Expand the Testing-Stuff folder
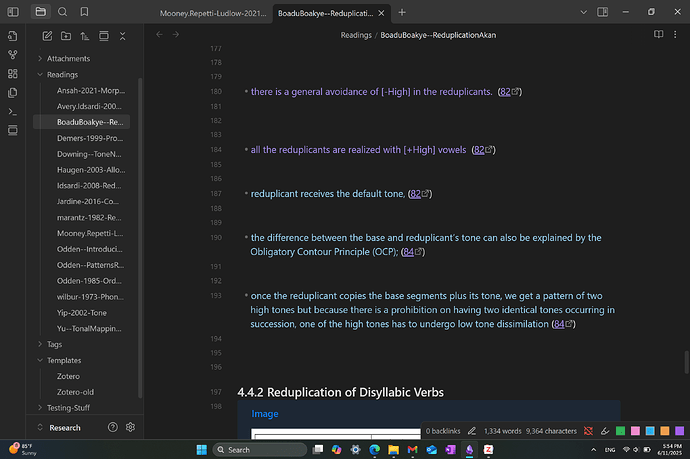690x459 pixels. (68, 408)
